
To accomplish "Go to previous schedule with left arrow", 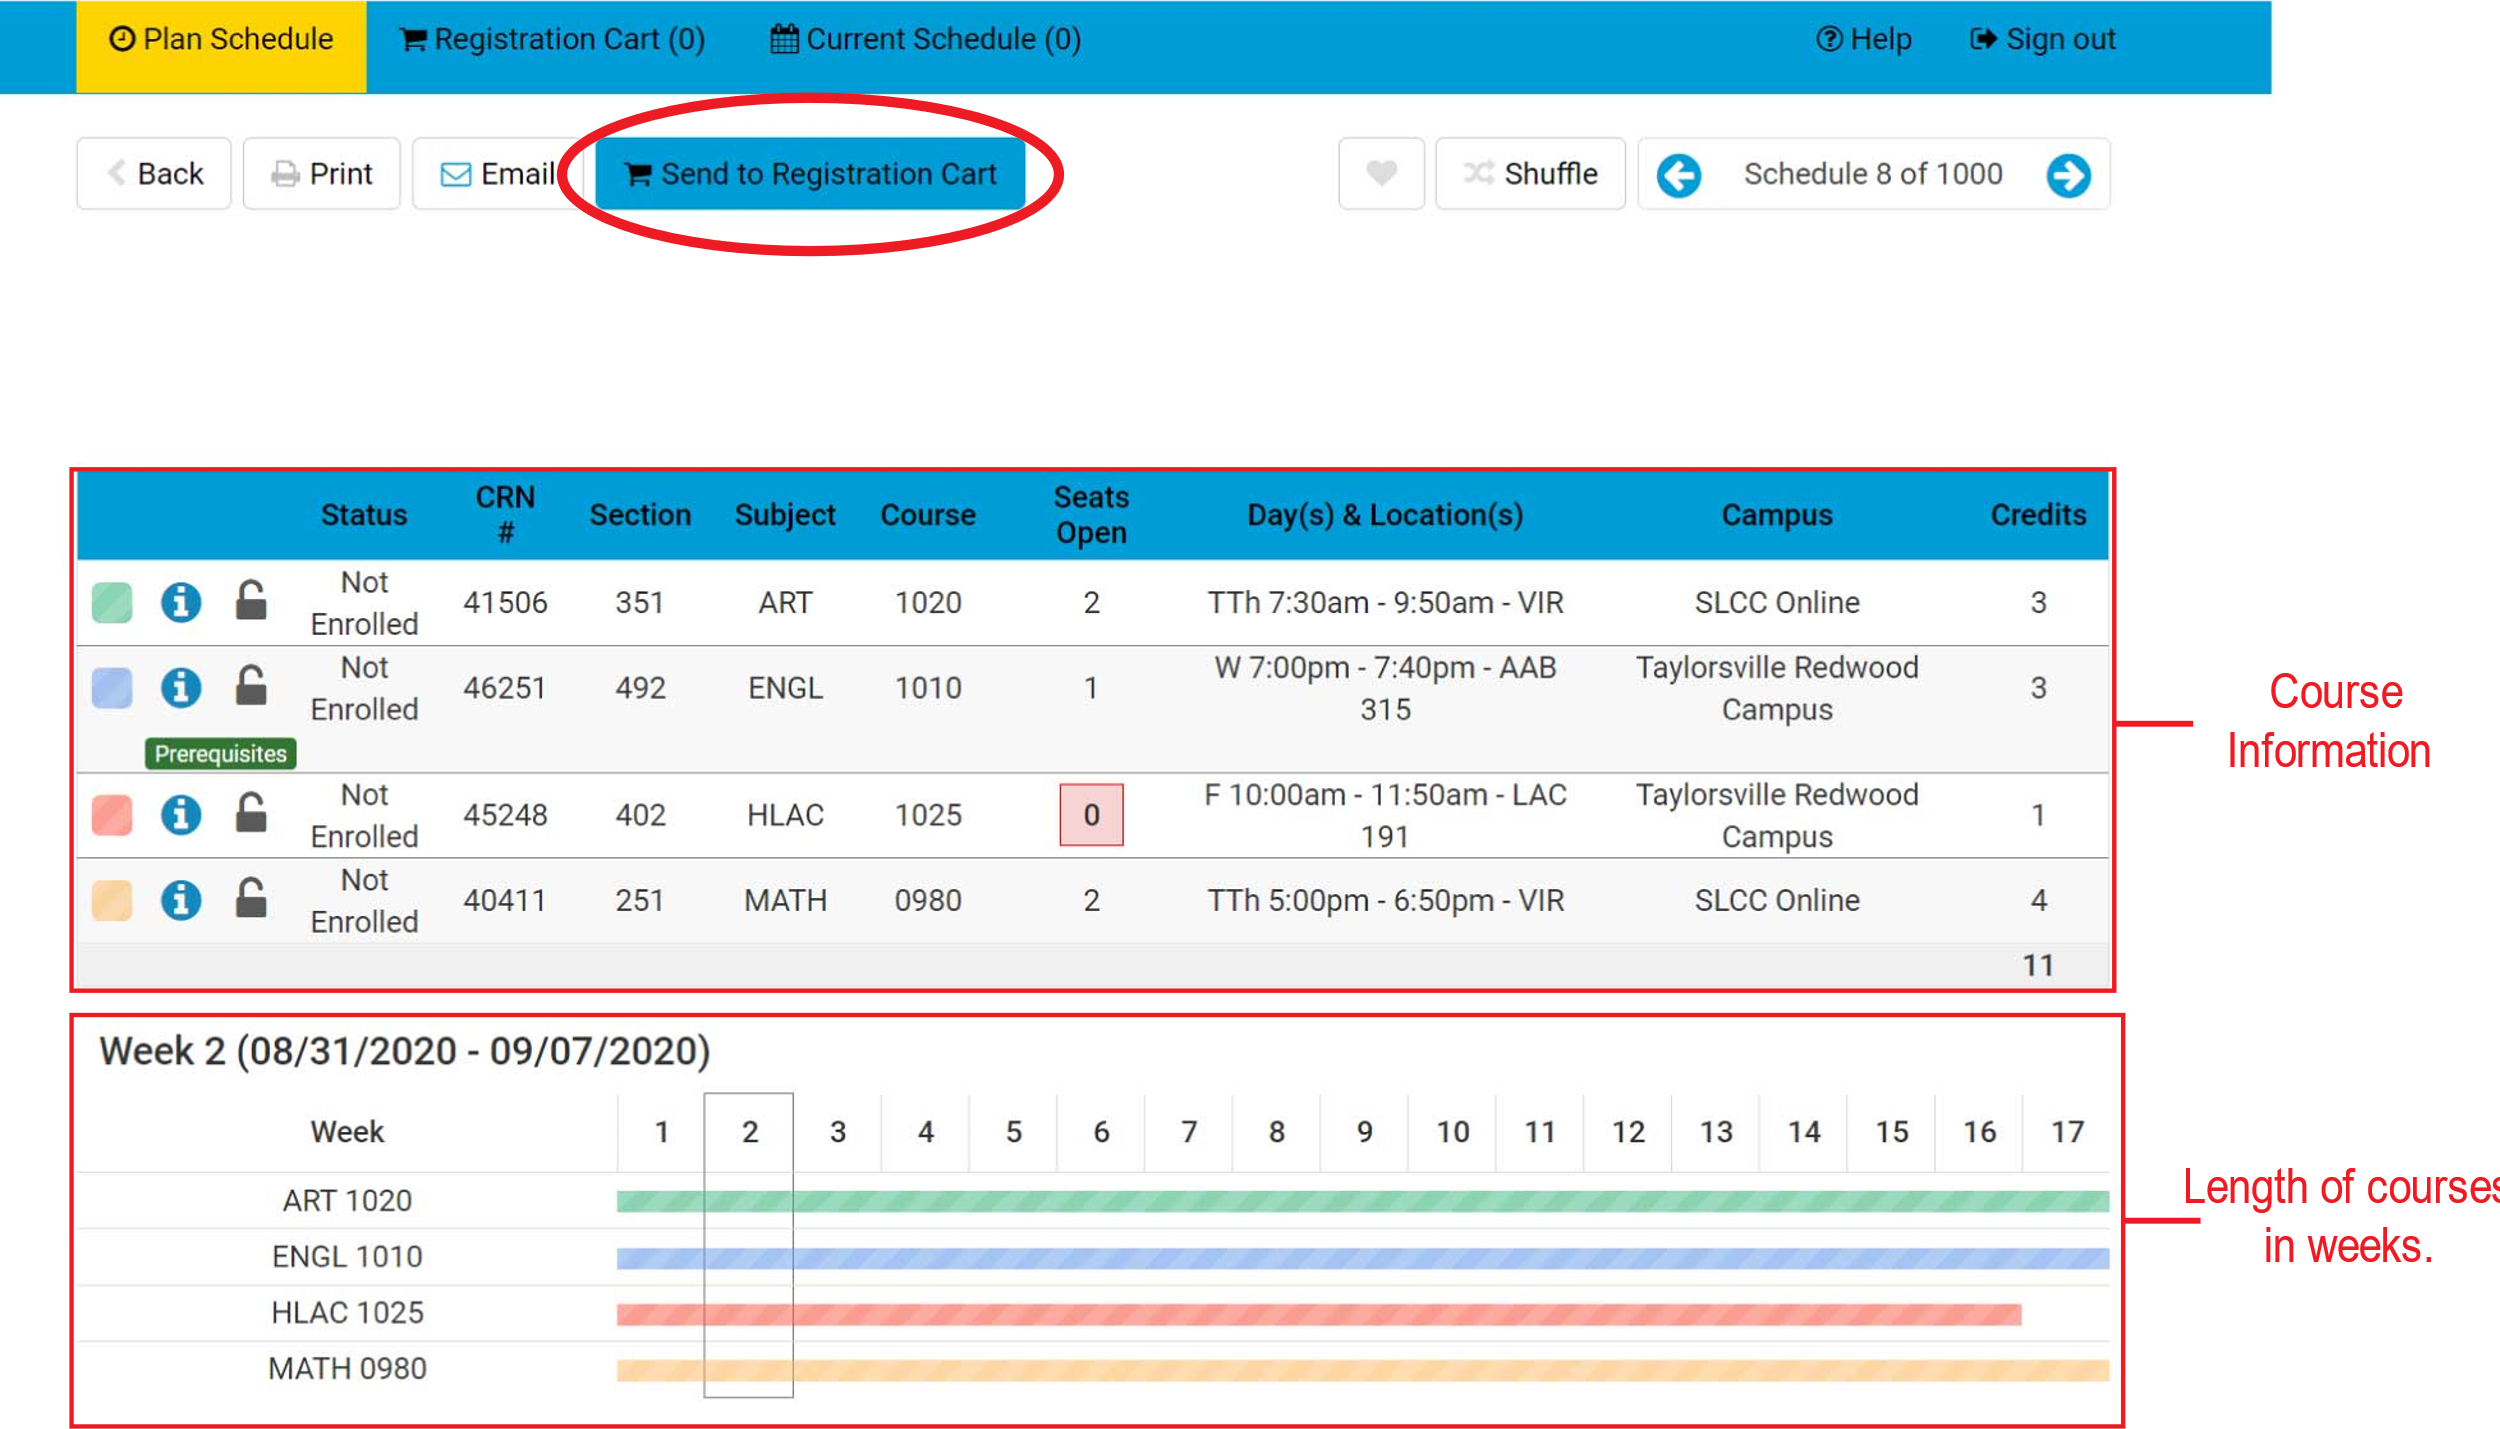I will click(x=1679, y=175).
